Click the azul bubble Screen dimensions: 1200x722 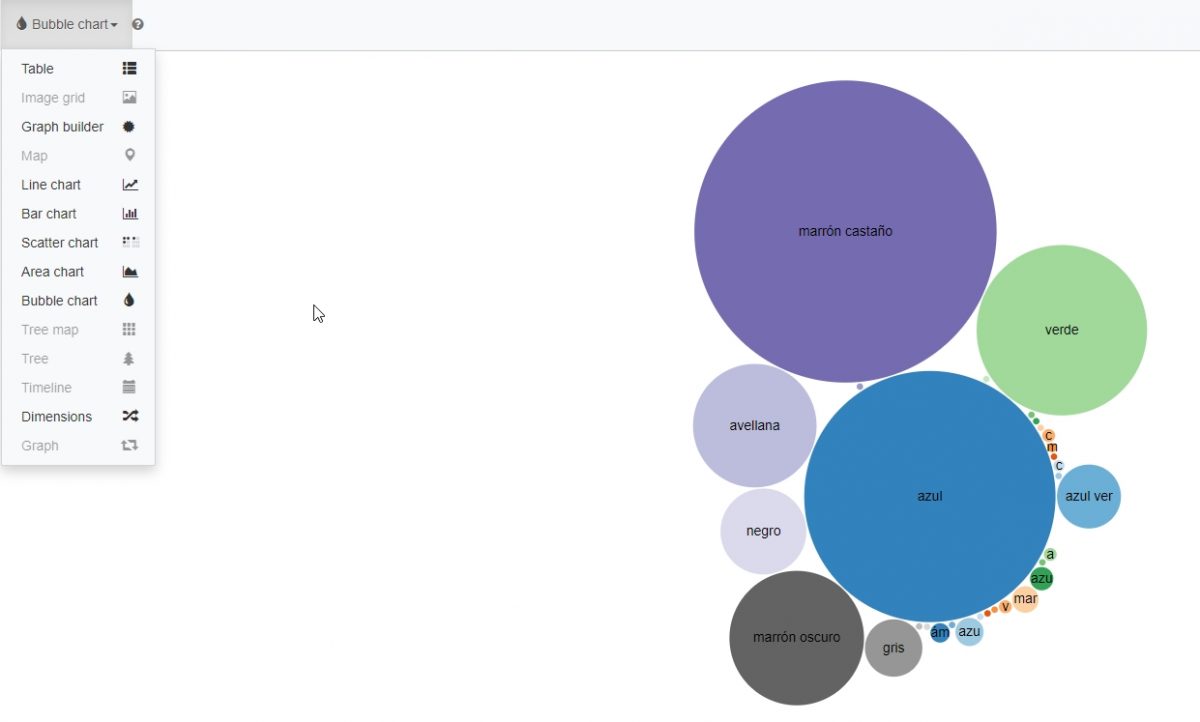point(928,495)
